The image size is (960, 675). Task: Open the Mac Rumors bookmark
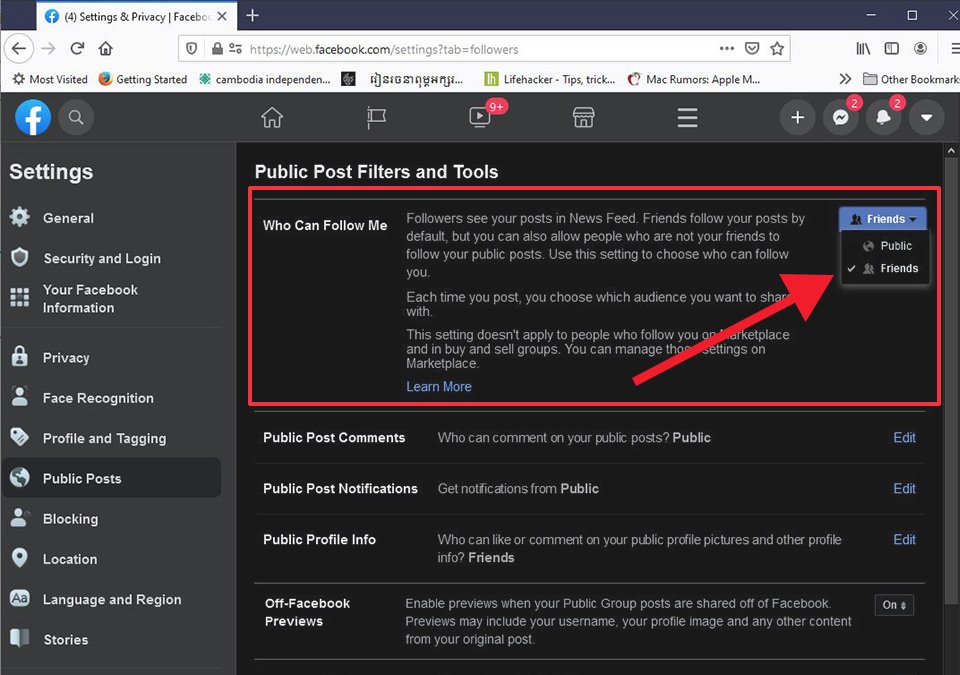tap(694, 79)
